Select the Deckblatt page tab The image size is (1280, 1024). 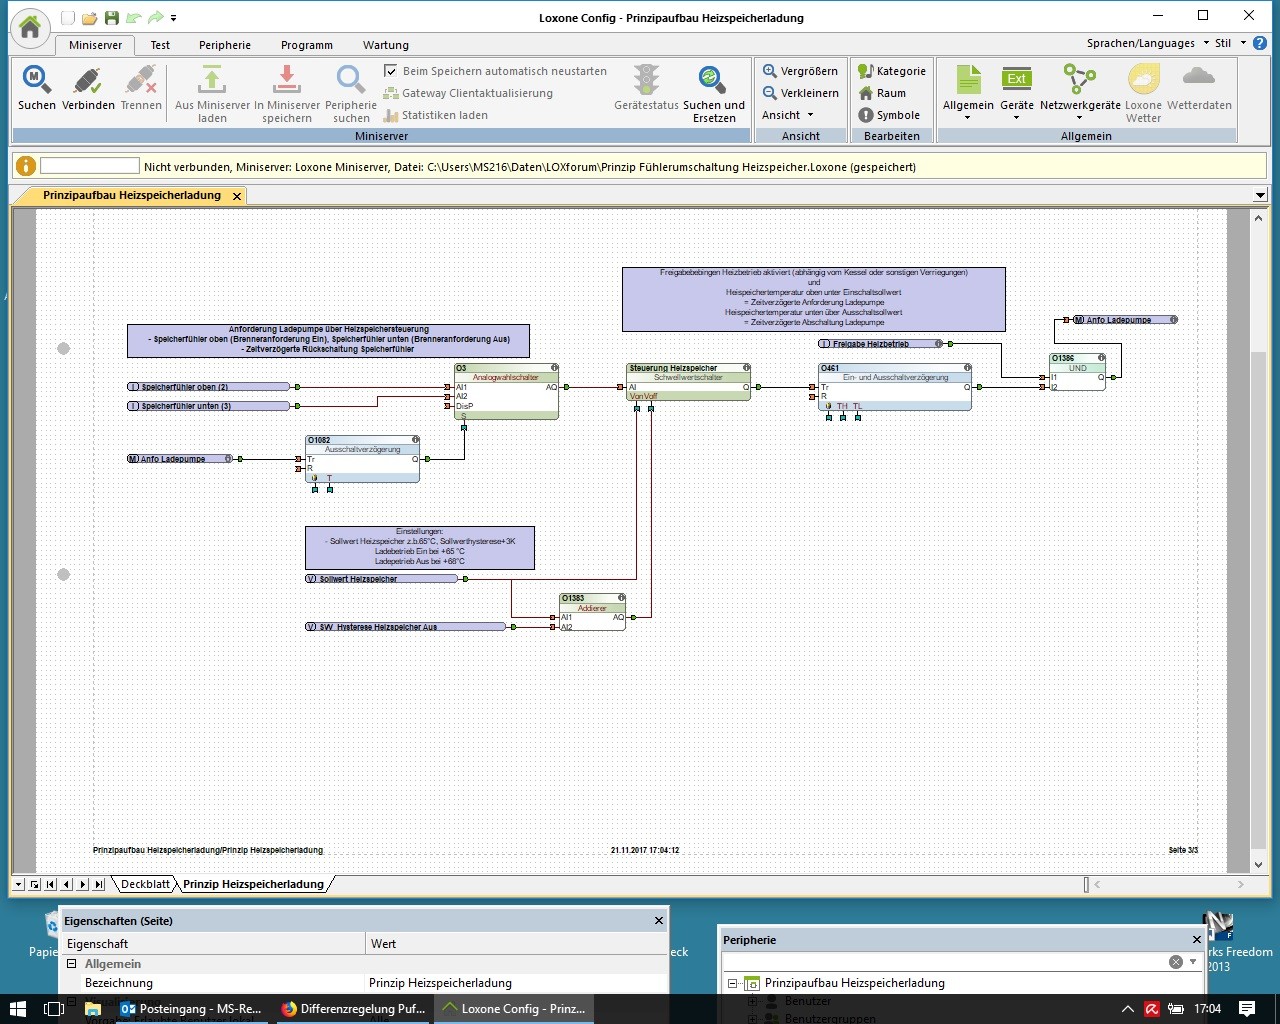click(146, 884)
